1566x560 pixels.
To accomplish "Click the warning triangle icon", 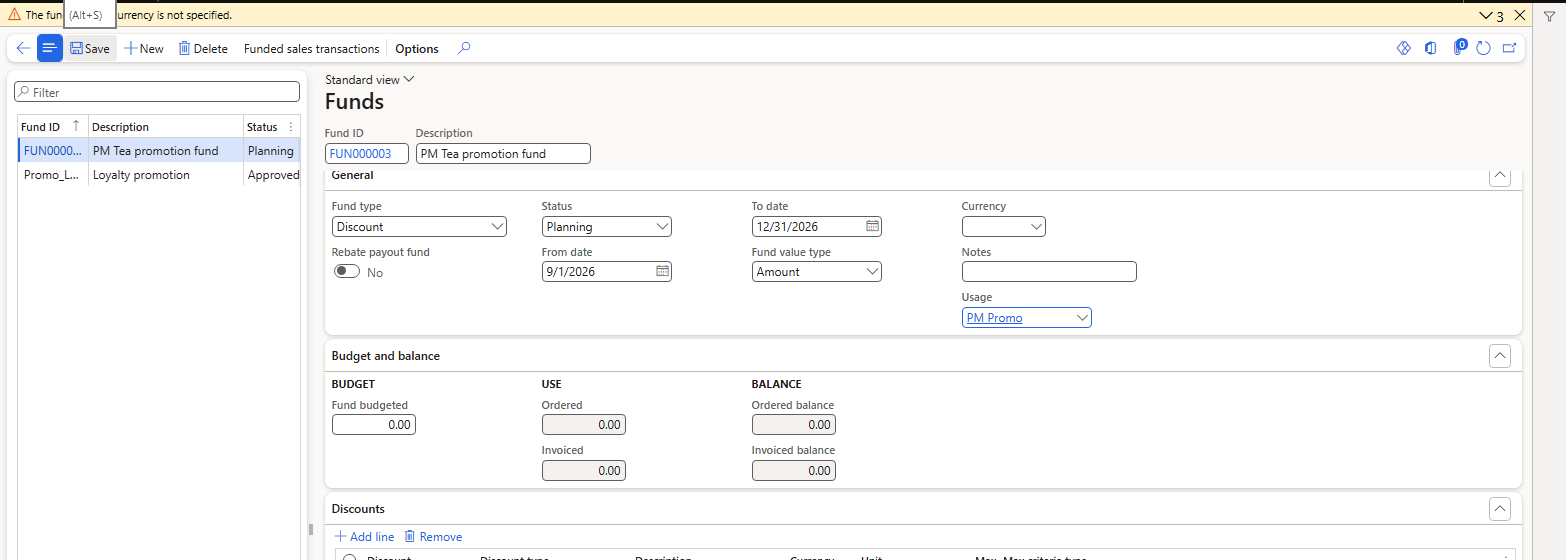I will coord(14,15).
